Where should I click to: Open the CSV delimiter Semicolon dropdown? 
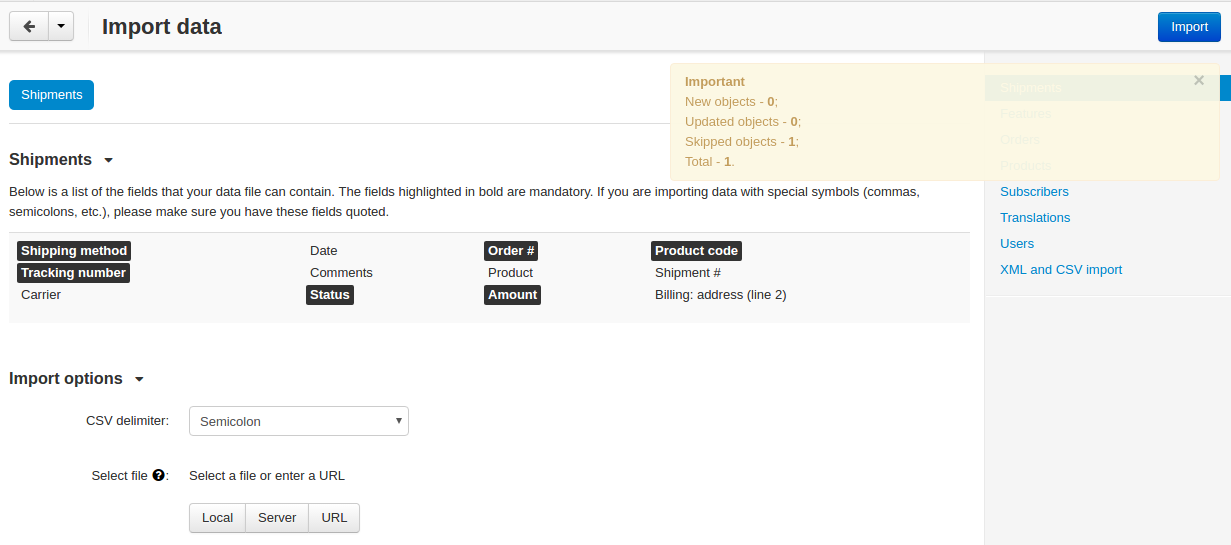pos(299,421)
